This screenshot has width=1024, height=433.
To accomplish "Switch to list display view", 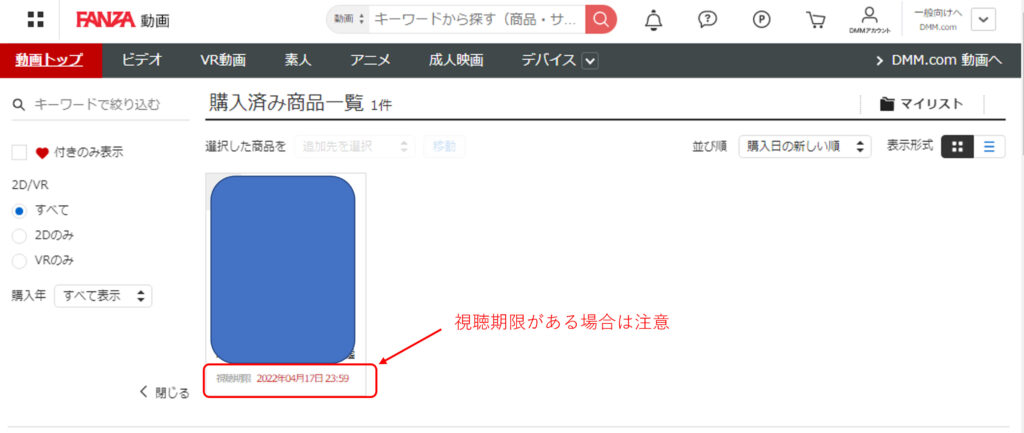I will [x=989, y=146].
